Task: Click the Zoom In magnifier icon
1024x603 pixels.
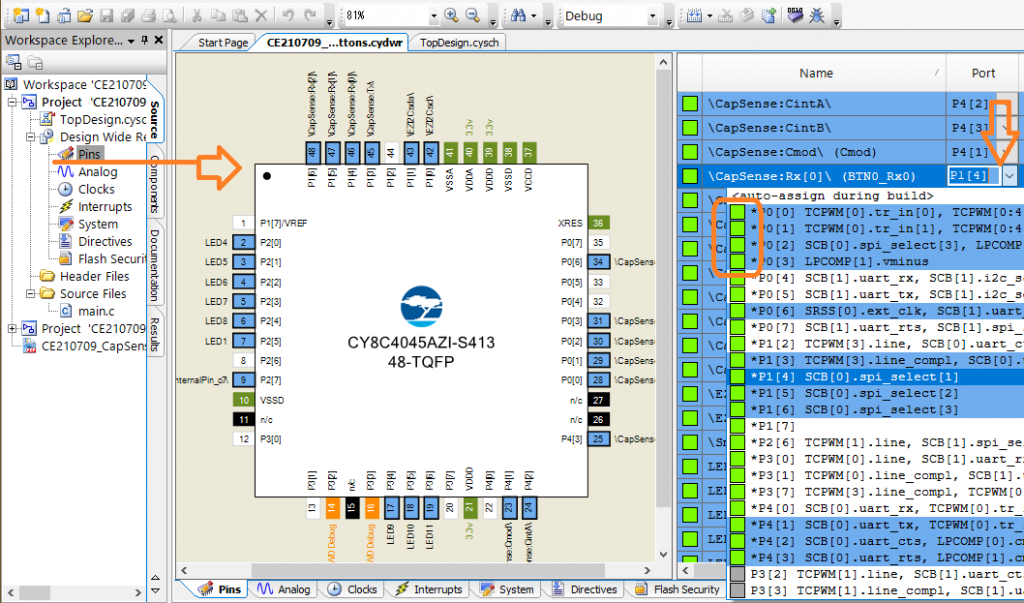Action: 452,16
